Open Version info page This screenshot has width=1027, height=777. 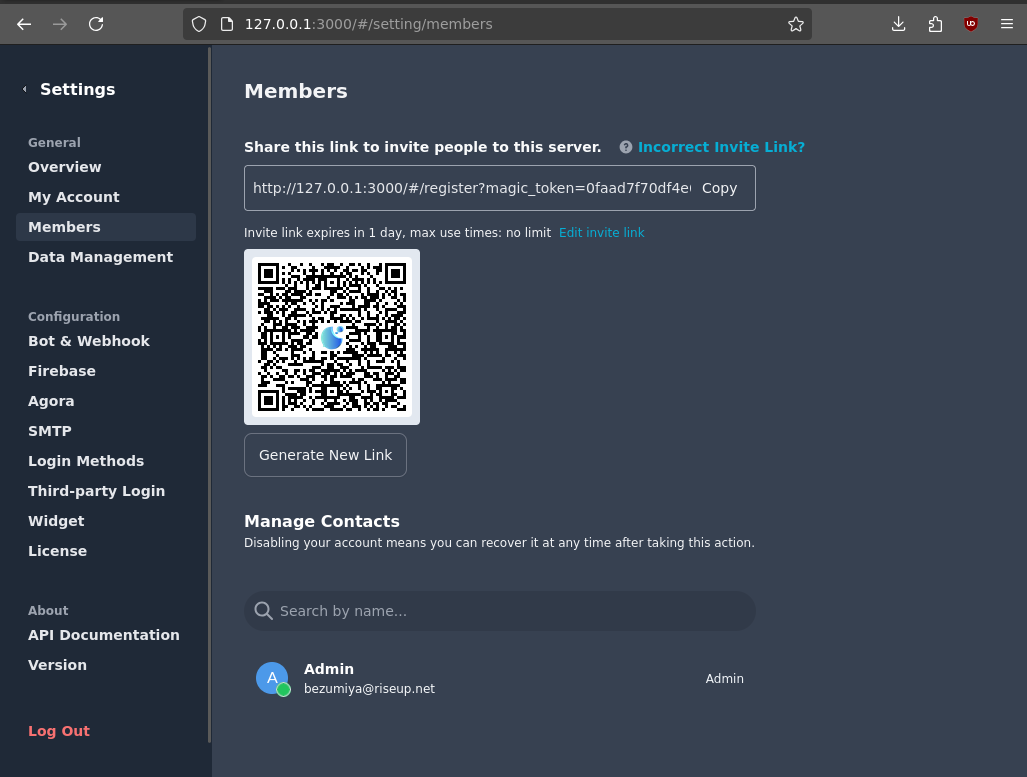(x=58, y=665)
